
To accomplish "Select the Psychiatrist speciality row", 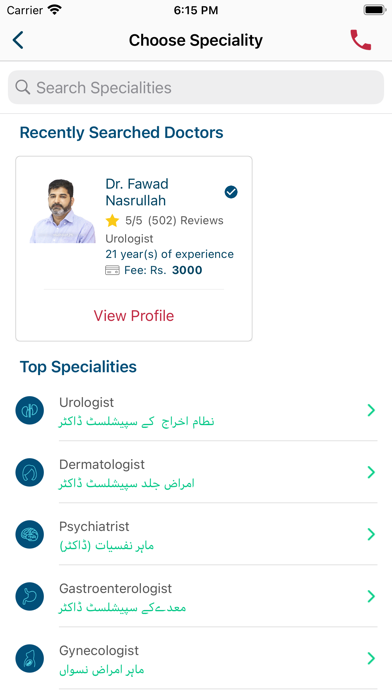I will click(196, 534).
